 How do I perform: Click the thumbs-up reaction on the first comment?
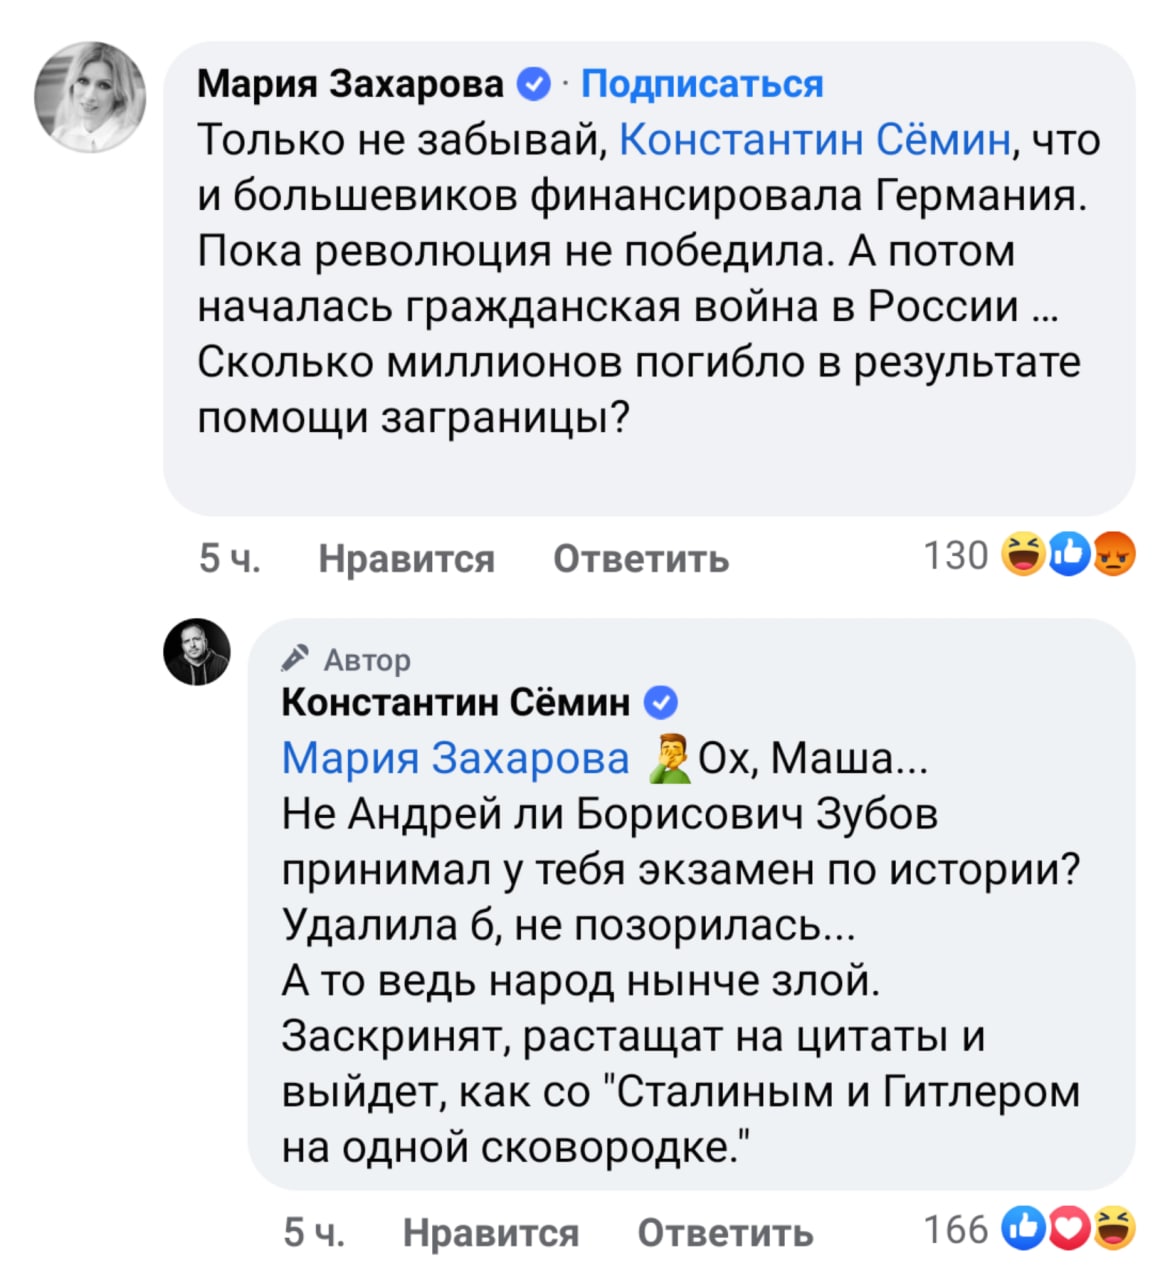click(x=1069, y=556)
